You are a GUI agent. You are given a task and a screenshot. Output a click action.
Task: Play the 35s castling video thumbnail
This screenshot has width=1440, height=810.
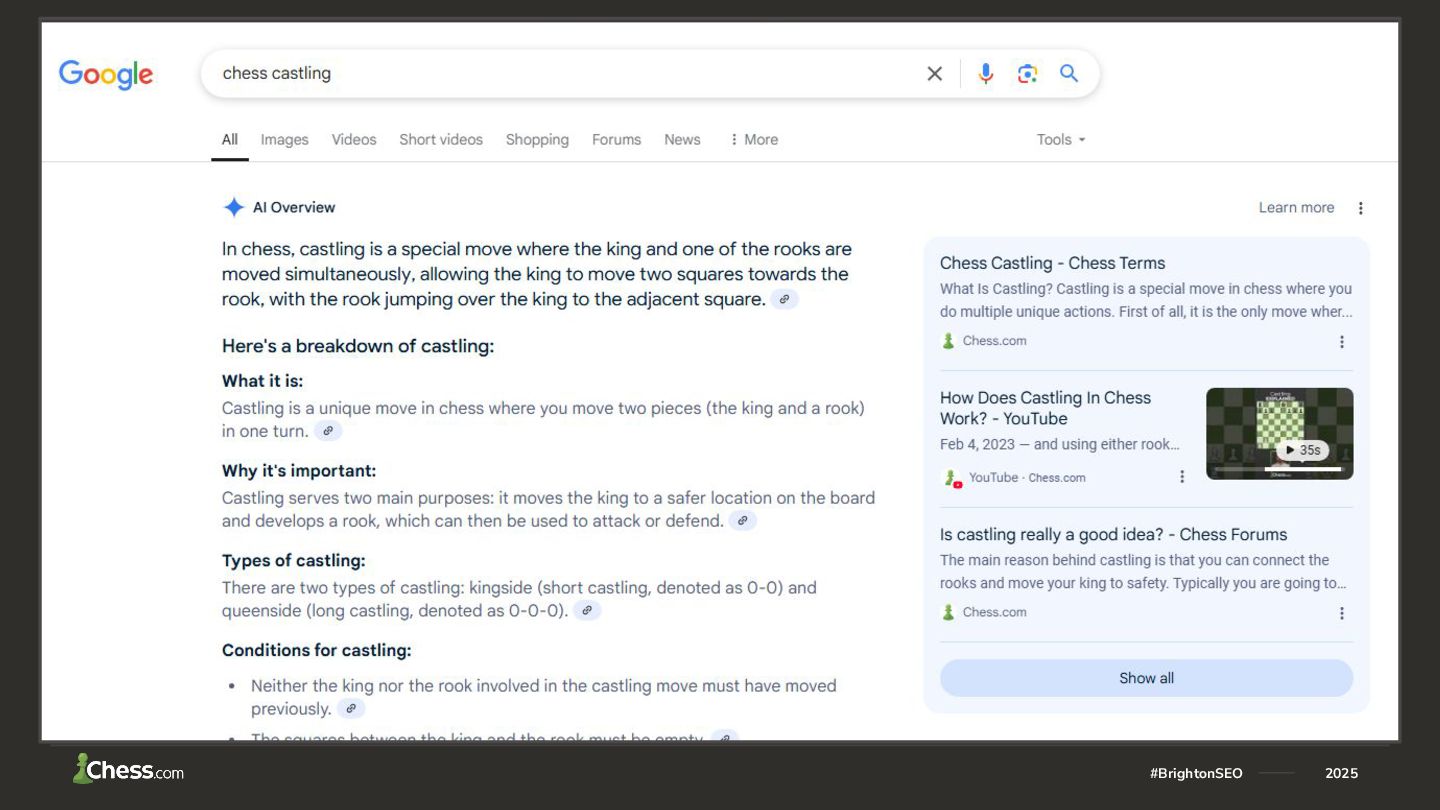pyautogui.click(x=1279, y=434)
